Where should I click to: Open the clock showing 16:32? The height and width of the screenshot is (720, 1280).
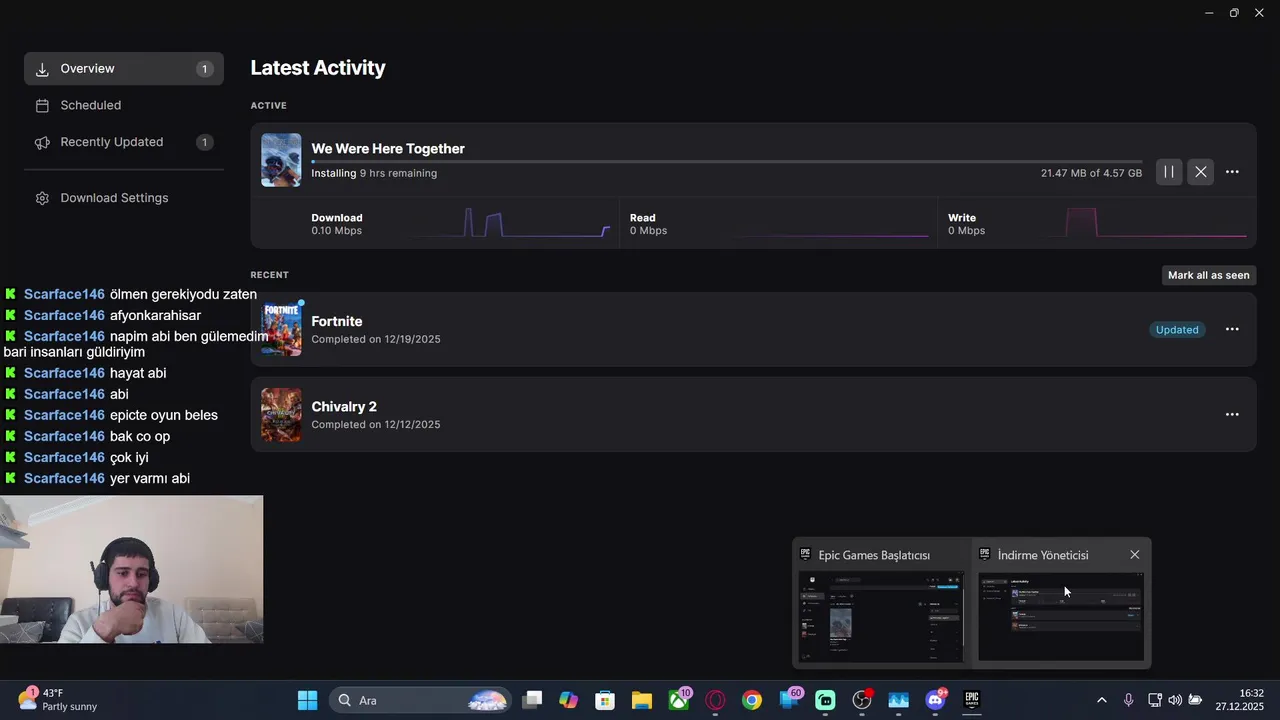pyautogui.click(x=1240, y=700)
